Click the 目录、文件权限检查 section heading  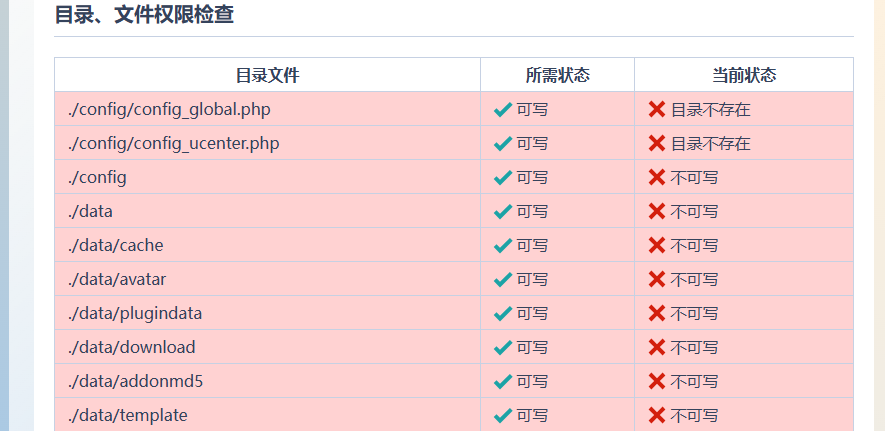pyautogui.click(x=144, y=15)
